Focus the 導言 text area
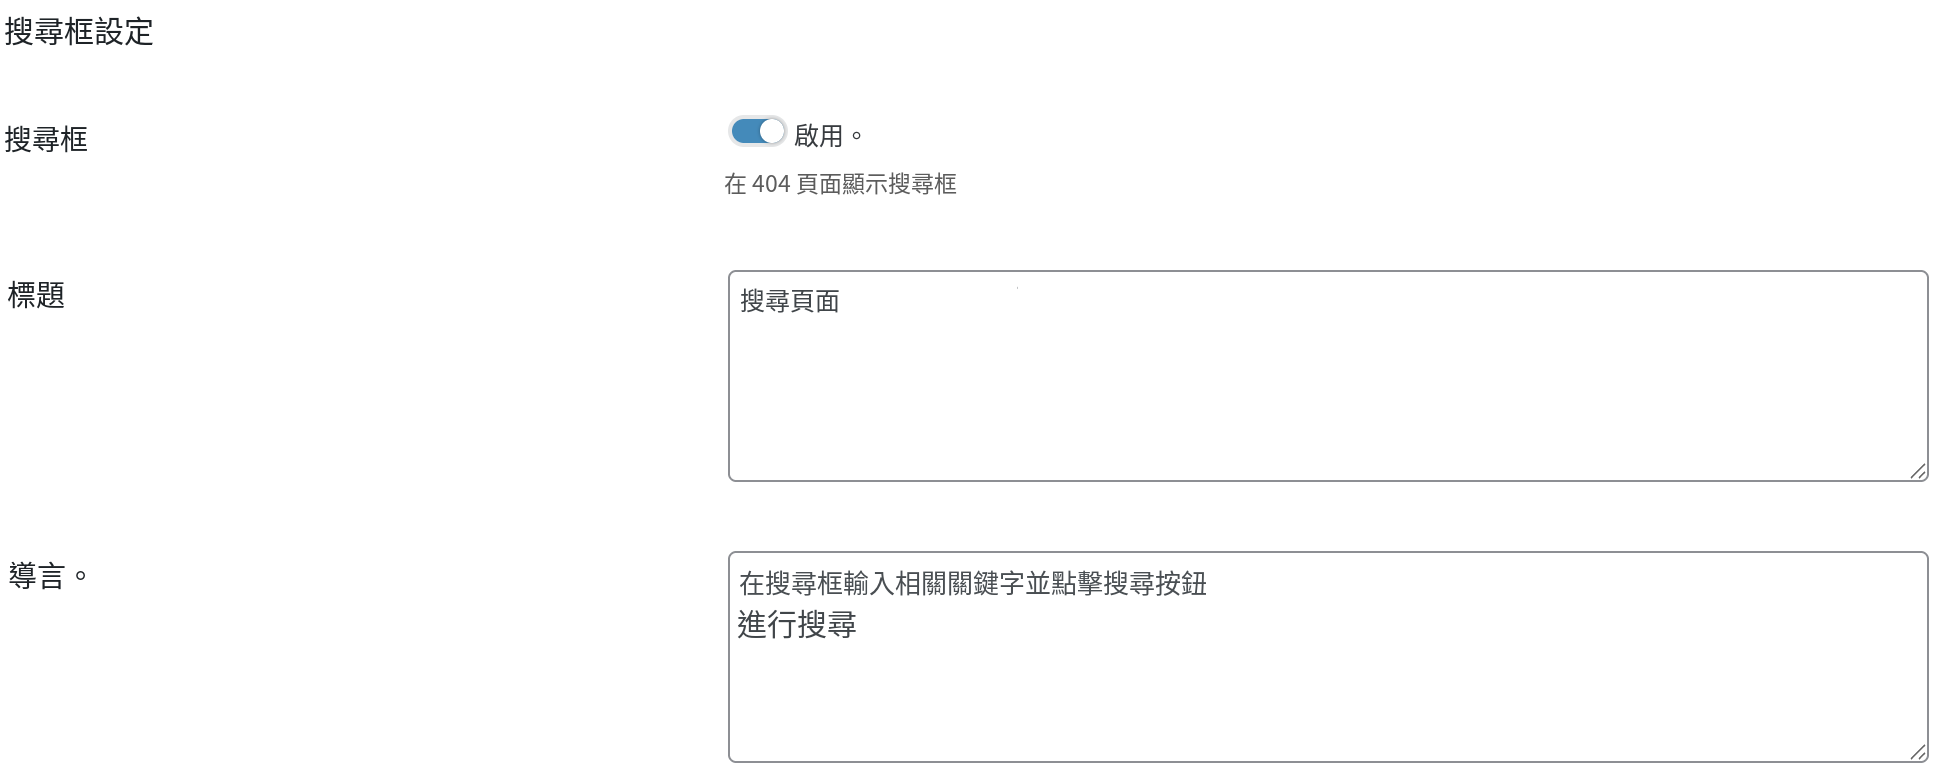The image size is (1940, 780). point(1328,657)
